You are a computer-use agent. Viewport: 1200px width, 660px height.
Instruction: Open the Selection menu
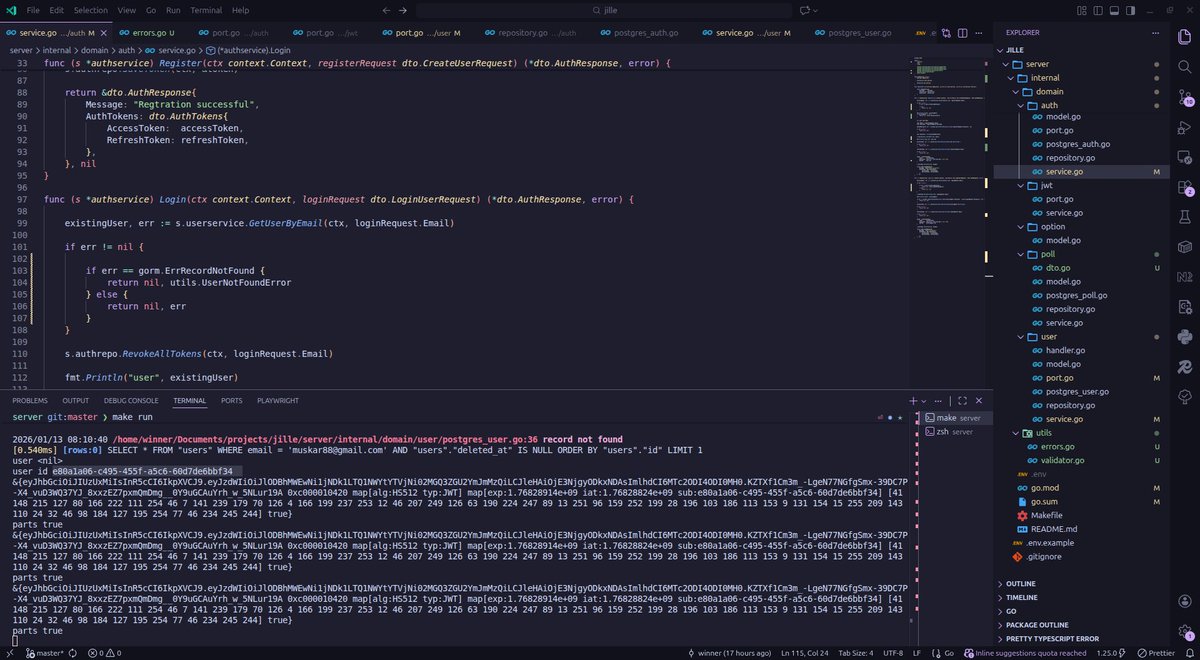point(91,10)
